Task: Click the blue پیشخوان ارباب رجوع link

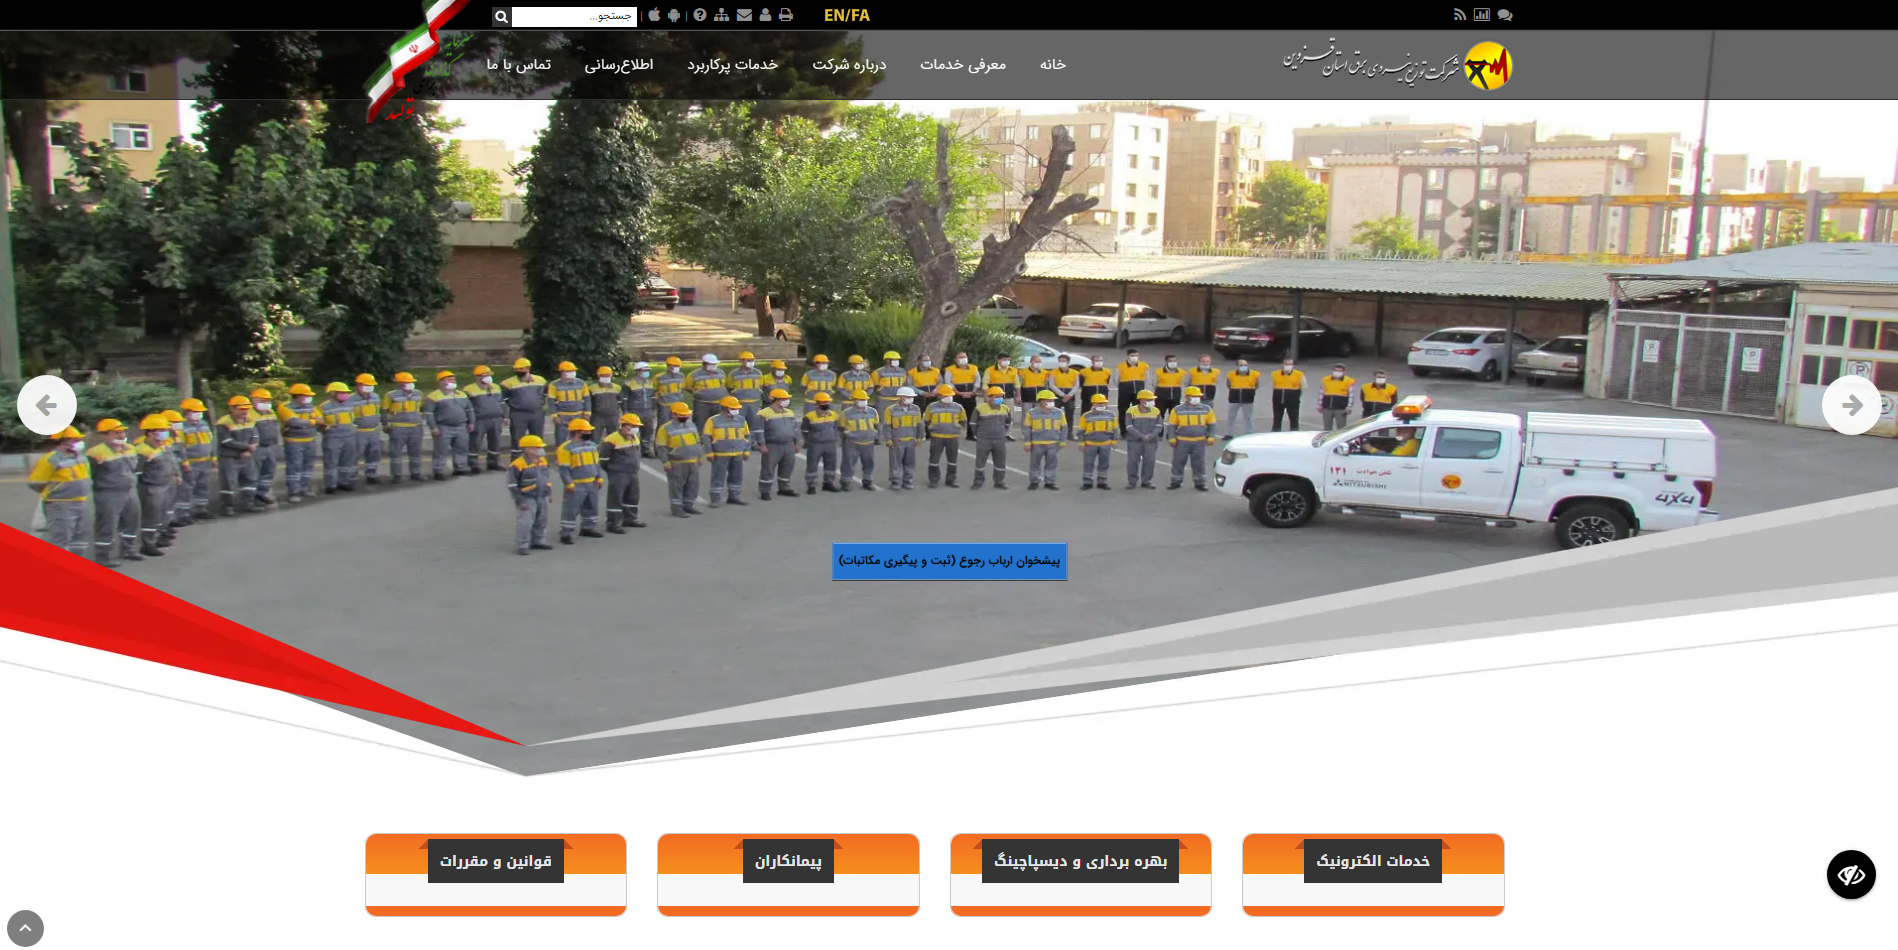Action: click(949, 561)
